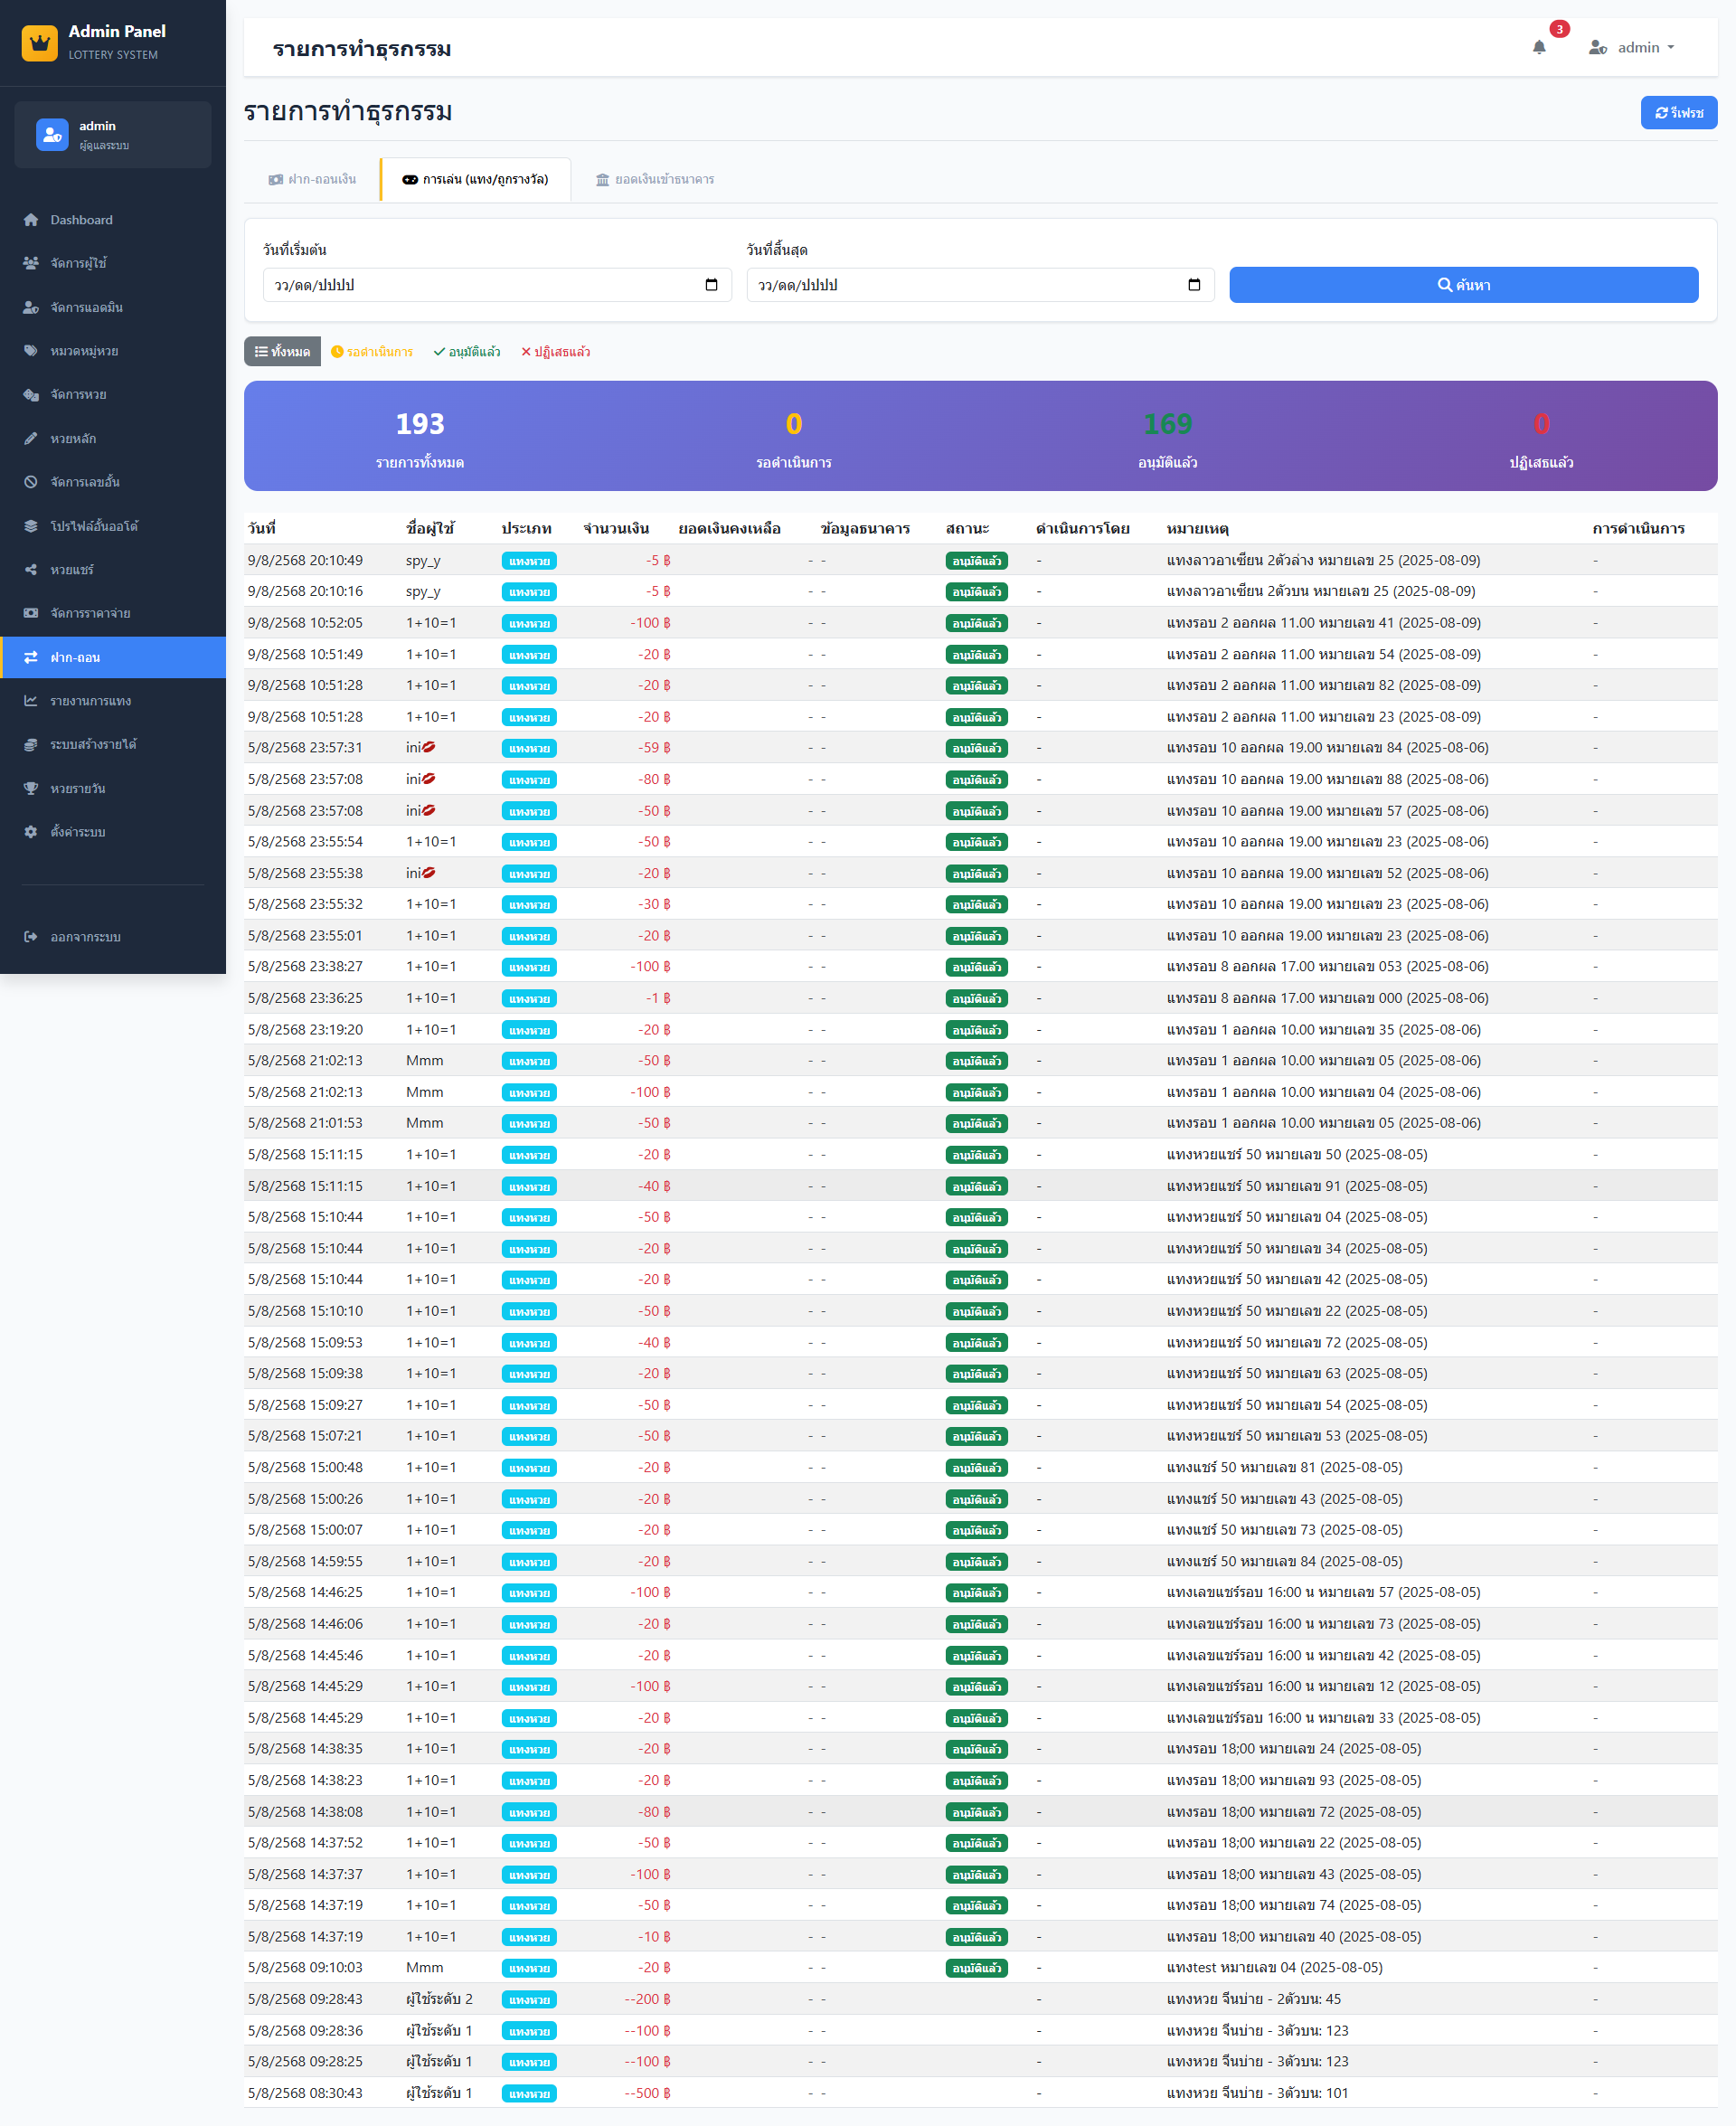Open ระบบสร้างรายได้ via its coins icon
This screenshot has height=2126, width=1736.
point(31,744)
